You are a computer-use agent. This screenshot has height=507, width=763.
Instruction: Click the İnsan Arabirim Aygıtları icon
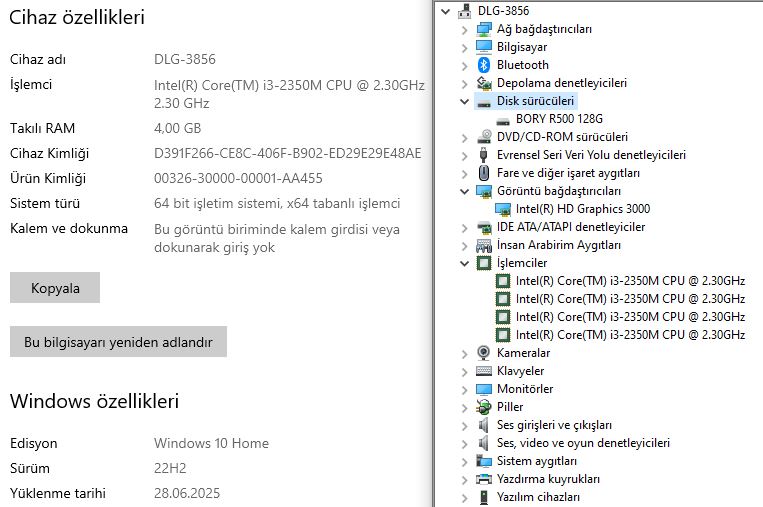click(484, 245)
